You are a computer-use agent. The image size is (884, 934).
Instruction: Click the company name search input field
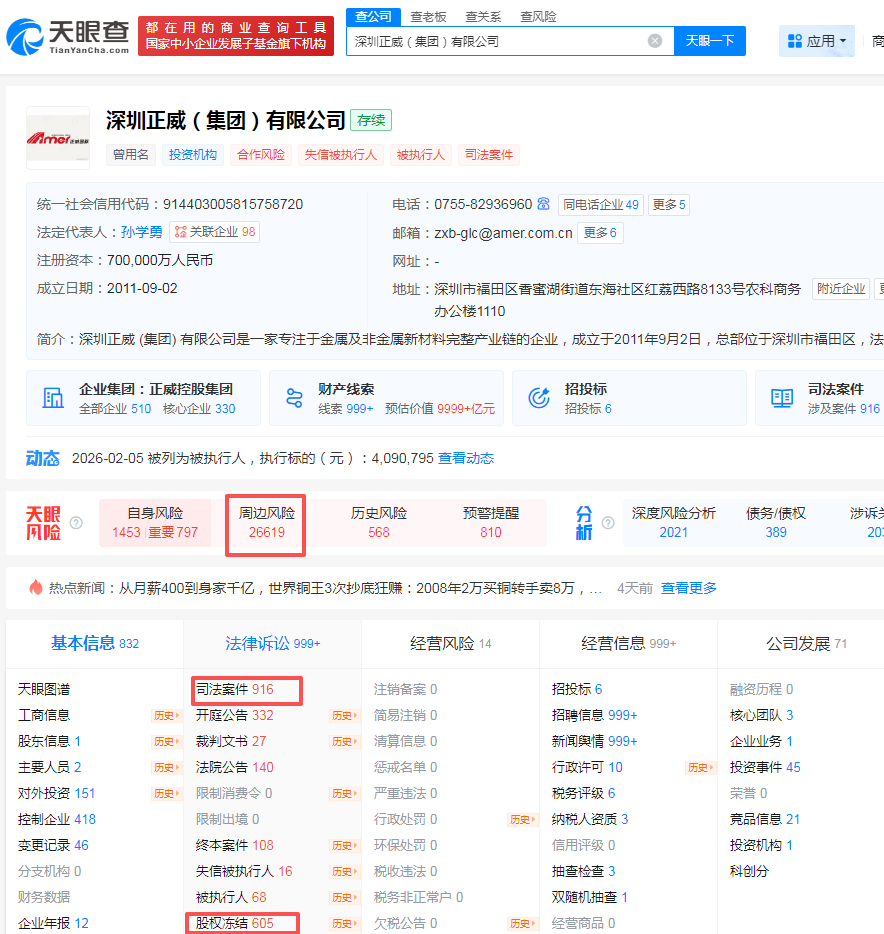click(x=495, y=41)
